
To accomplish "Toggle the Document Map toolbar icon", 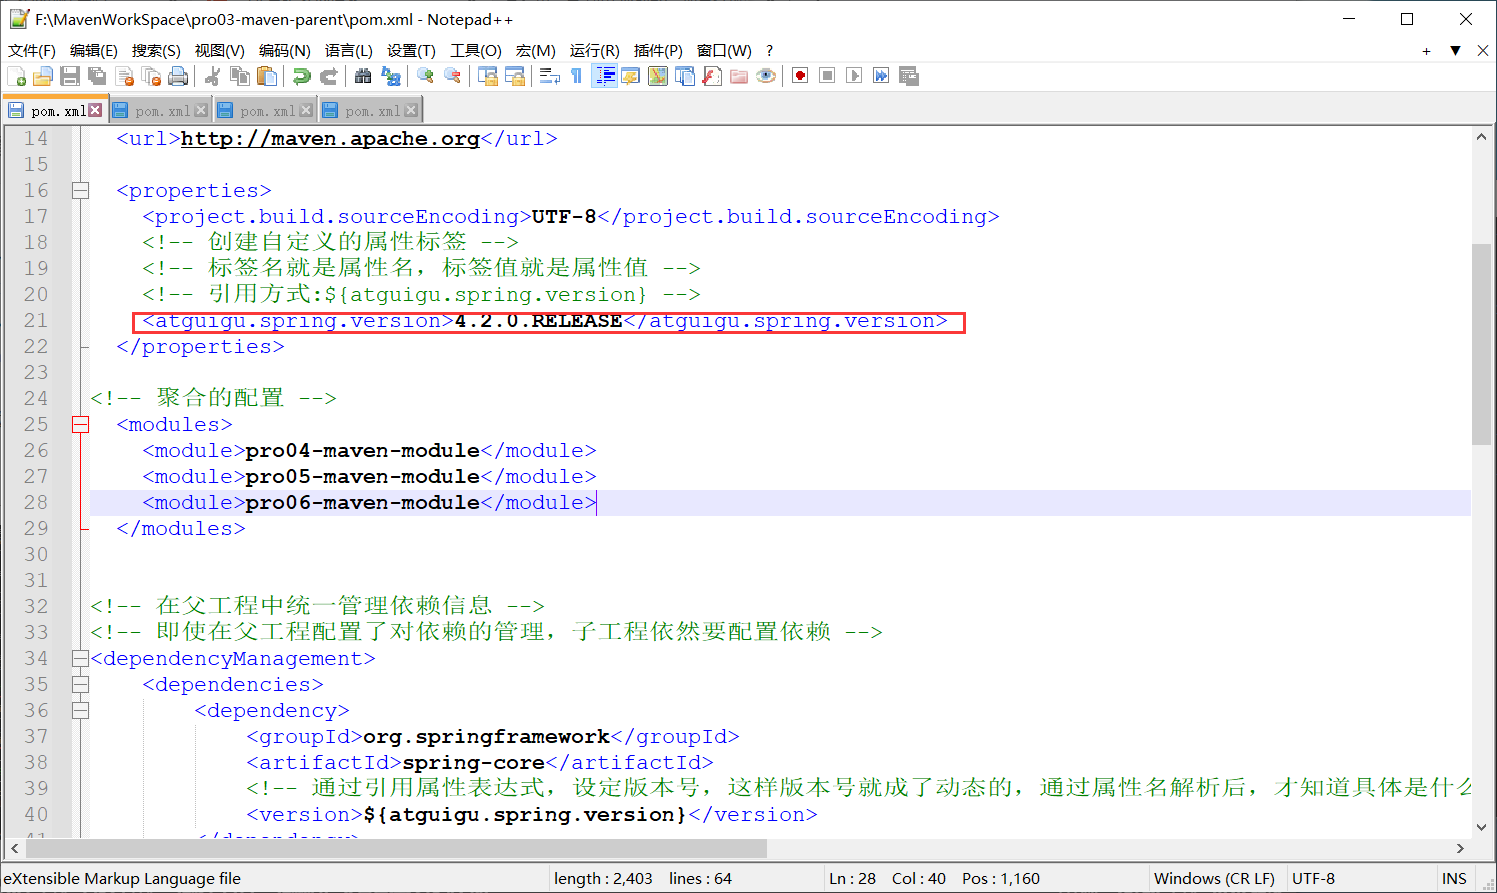I will tap(658, 76).
